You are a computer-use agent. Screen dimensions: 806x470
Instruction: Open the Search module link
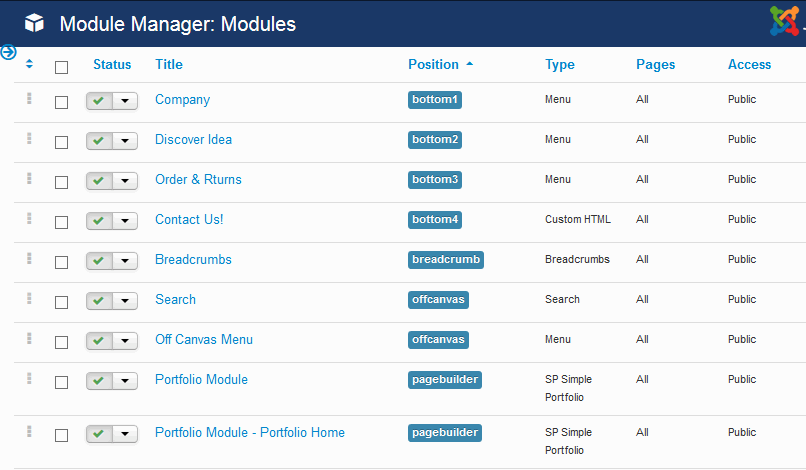coord(175,299)
